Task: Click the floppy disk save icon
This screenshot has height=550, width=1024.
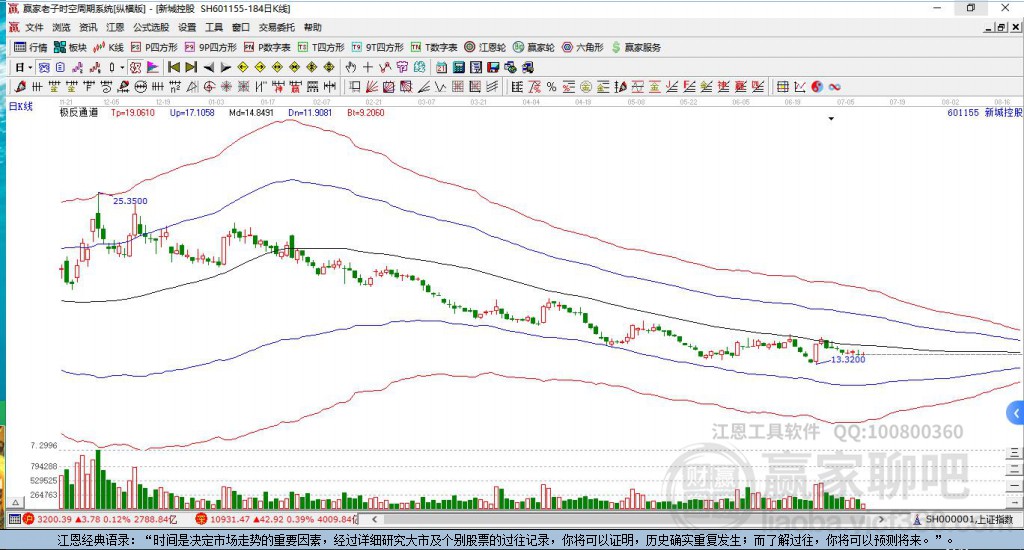Action: pyautogui.click(x=493, y=67)
